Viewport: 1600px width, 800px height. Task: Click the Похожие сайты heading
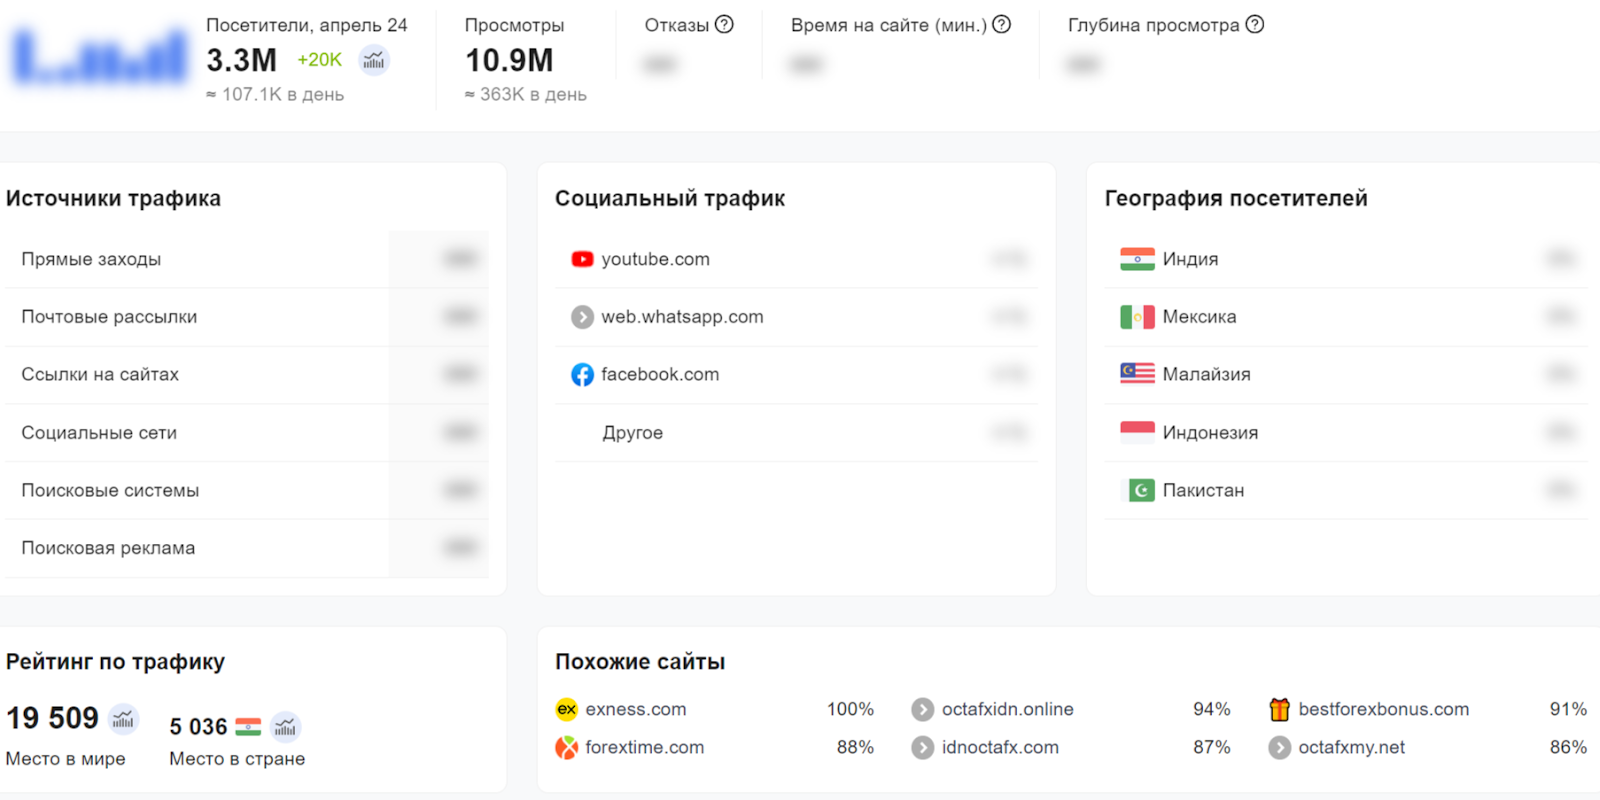click(640, 661)
